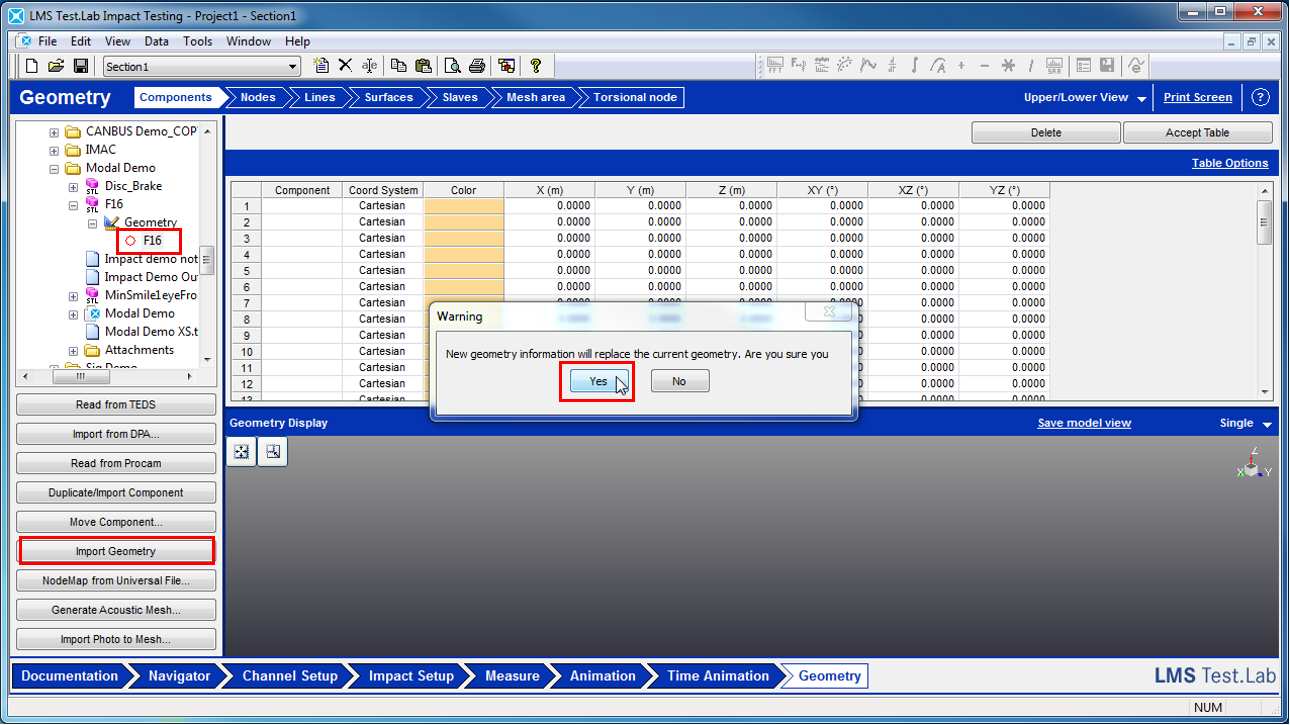
Task: Click the FFT toolbar icon
Action: [x=774, y=66]
